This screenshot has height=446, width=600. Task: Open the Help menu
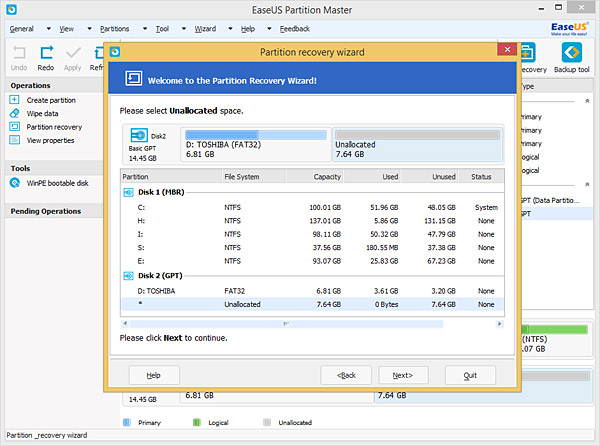pos(248,29)
